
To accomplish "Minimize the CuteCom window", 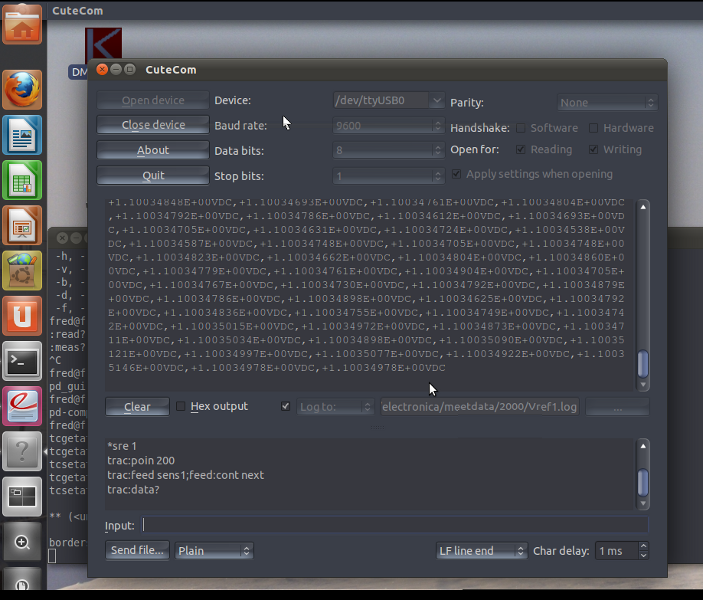I will (116, 70).
